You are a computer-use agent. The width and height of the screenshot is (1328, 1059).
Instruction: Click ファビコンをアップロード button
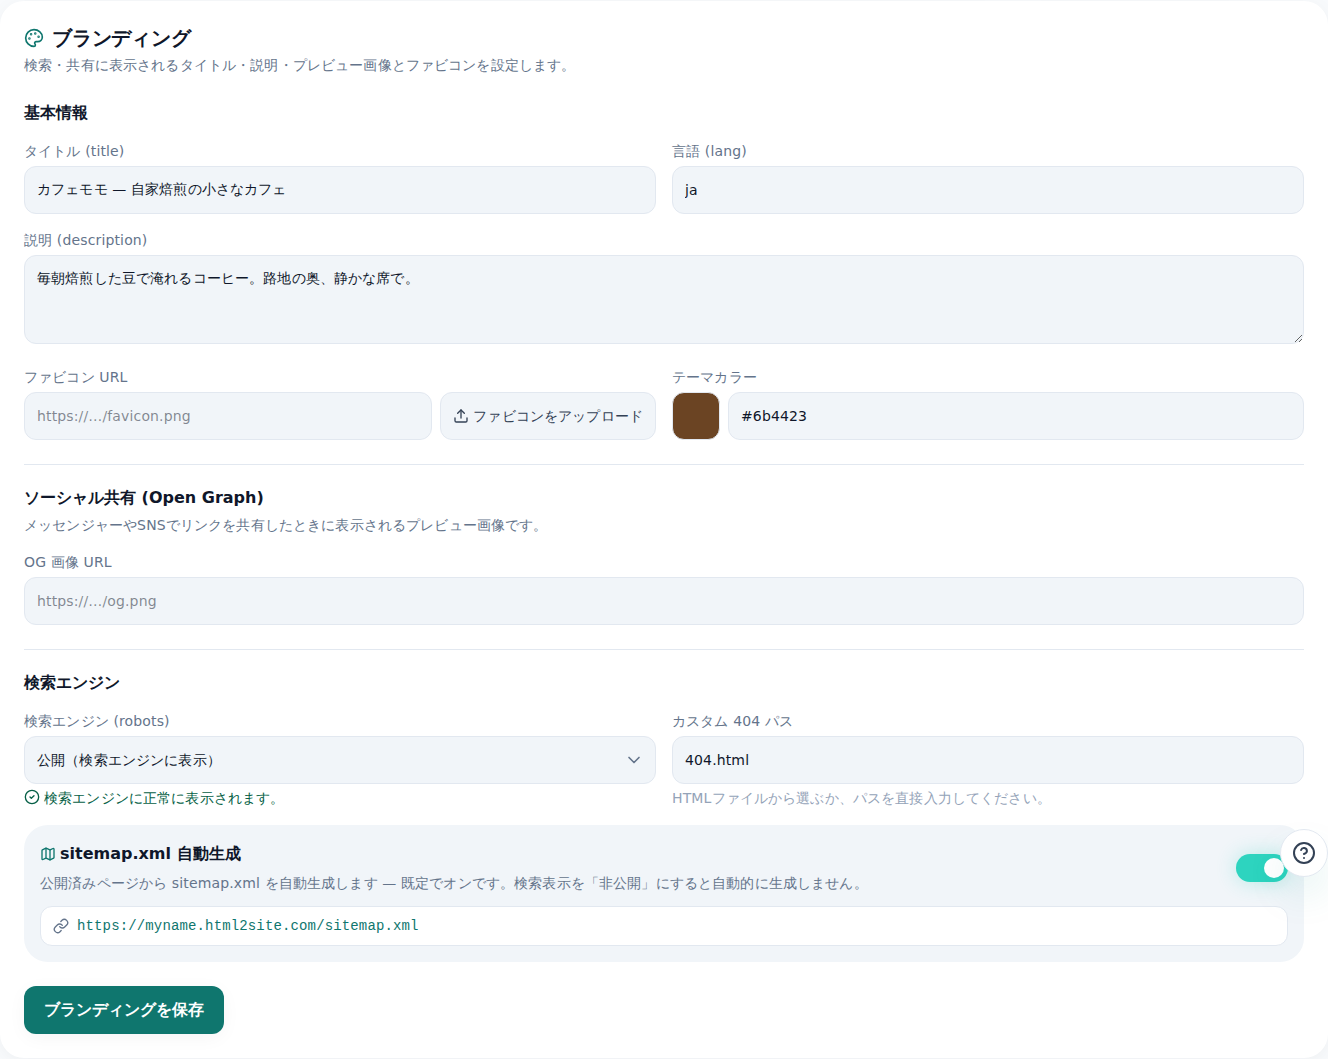click(x=548, y=416)
